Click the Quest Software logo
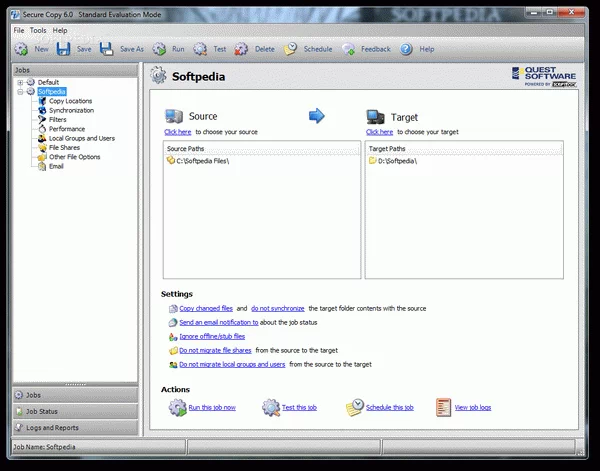 (544, 77)
